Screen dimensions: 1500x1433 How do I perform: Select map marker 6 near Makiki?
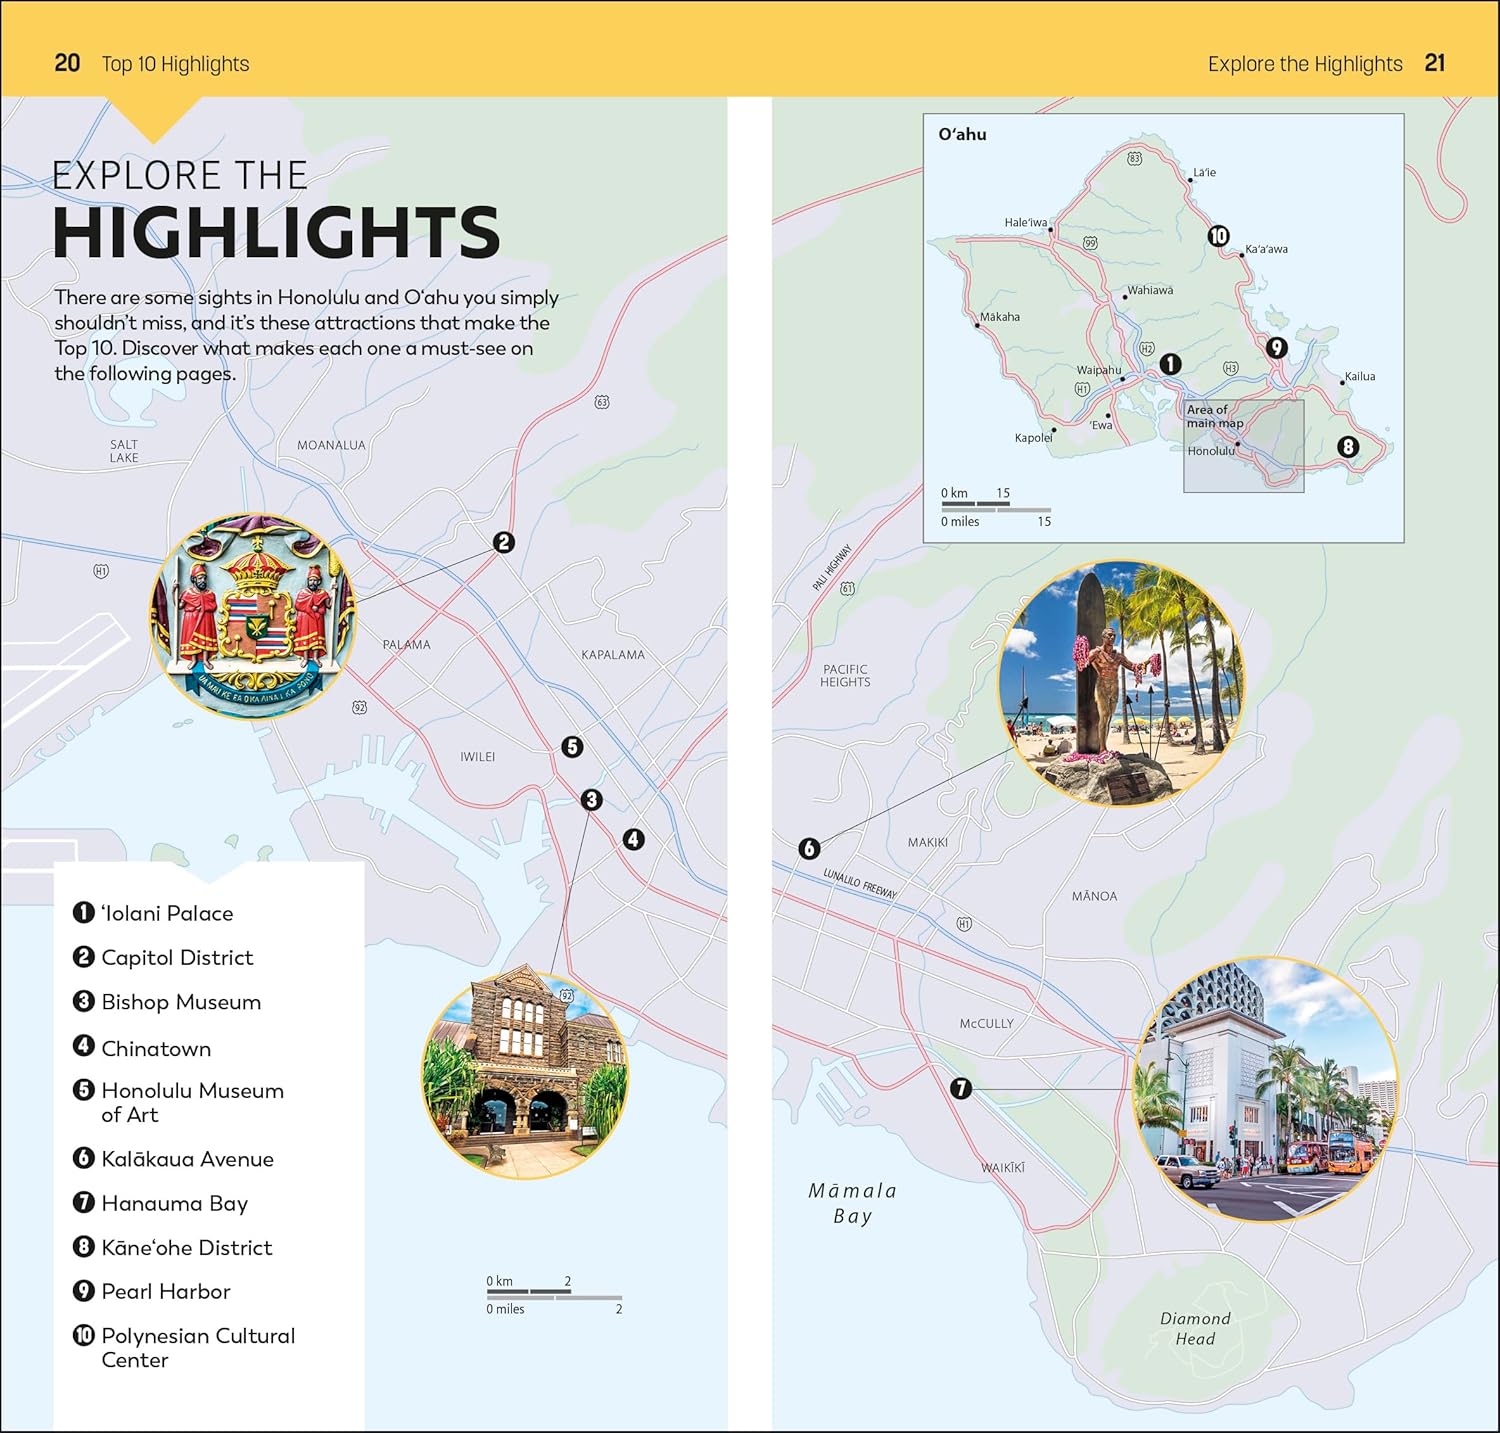point(810,849)
